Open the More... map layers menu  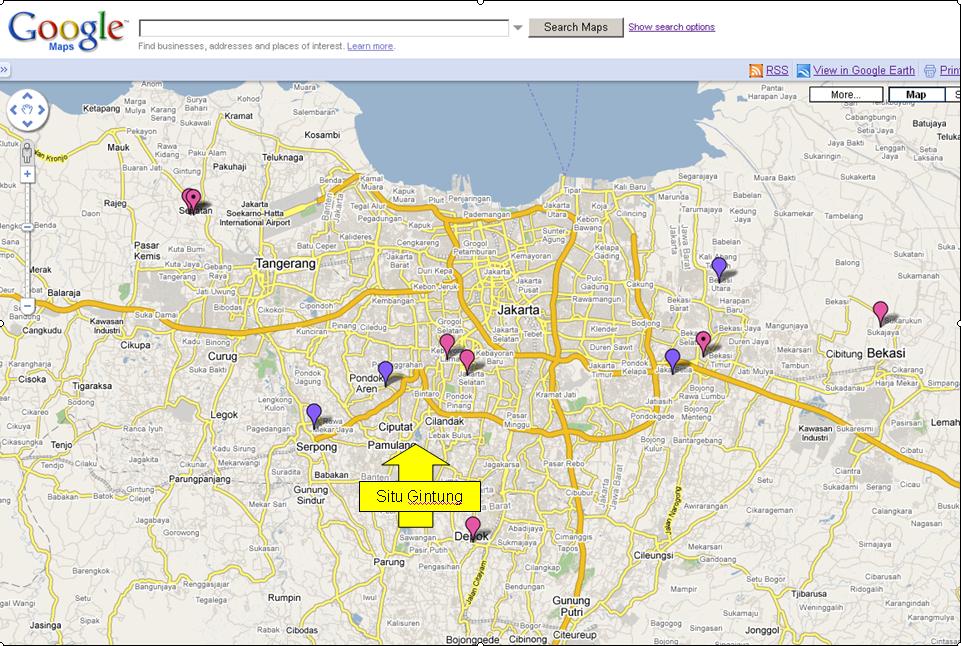point(845,95)
